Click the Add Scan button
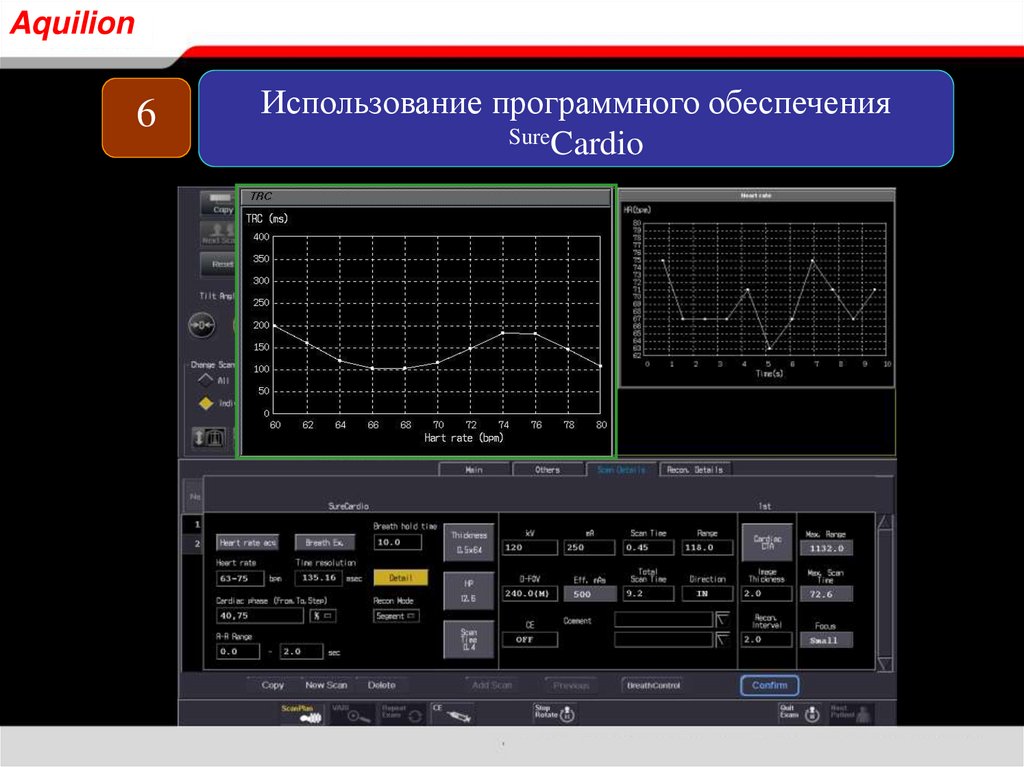Viewport: 1024px width, 767px height. point(492,685)
